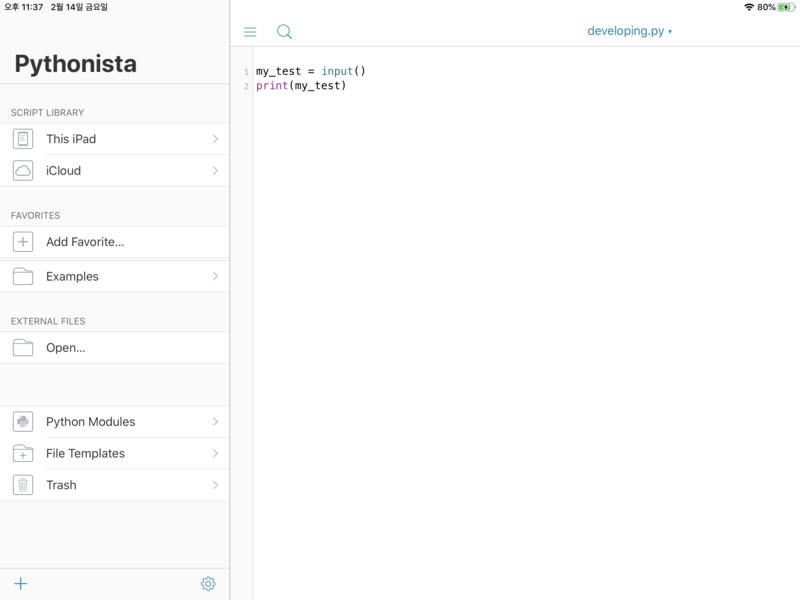Create a new file with the plus icon
This screenshot has width=800, height=600.
[x=20, y=584]
